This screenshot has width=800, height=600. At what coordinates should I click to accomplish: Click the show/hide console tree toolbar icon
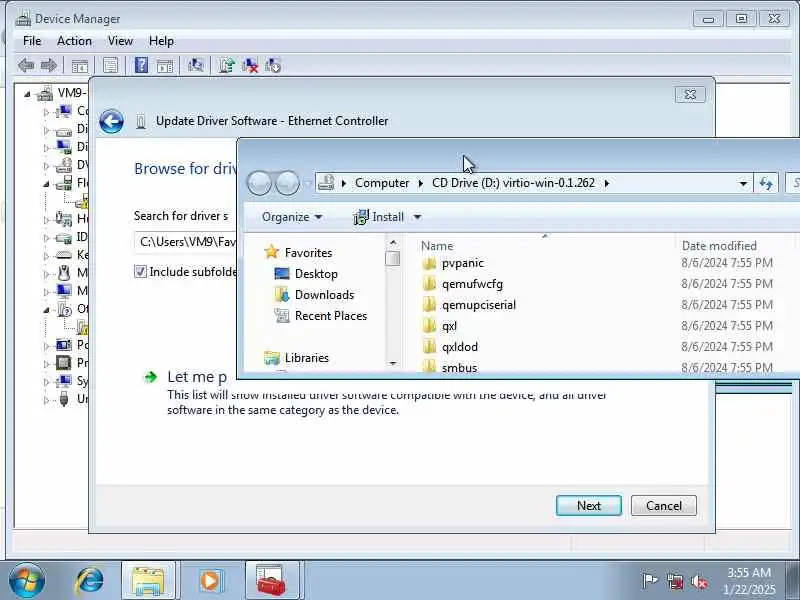(x=80, y=65)
